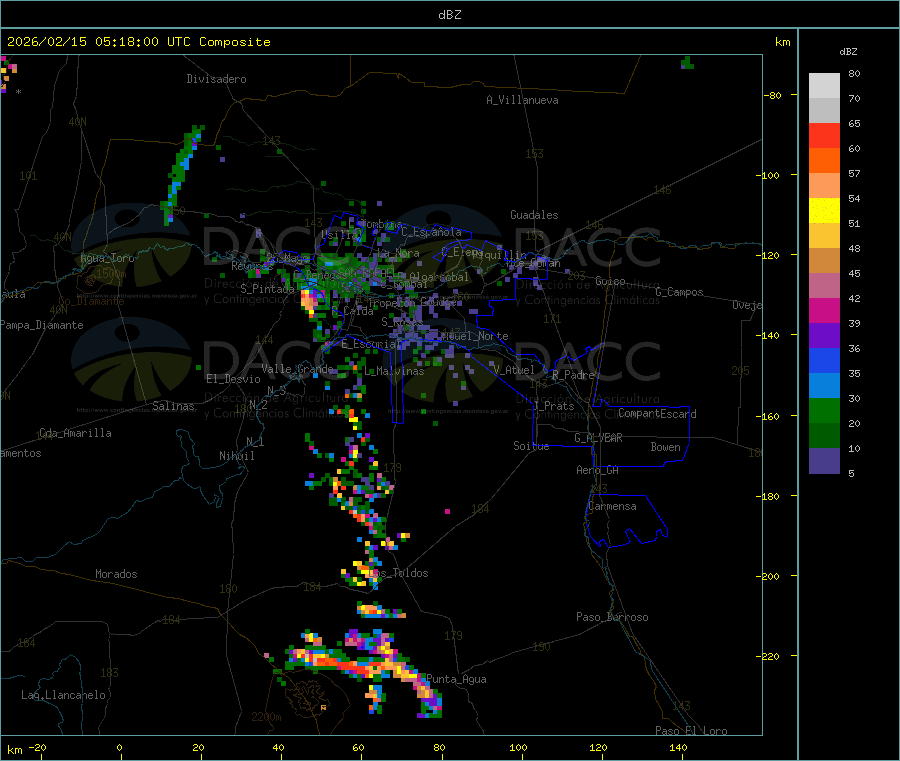Click the CompartEscard map label
This screenshot has height=761, width=900.
pos(658,413)
